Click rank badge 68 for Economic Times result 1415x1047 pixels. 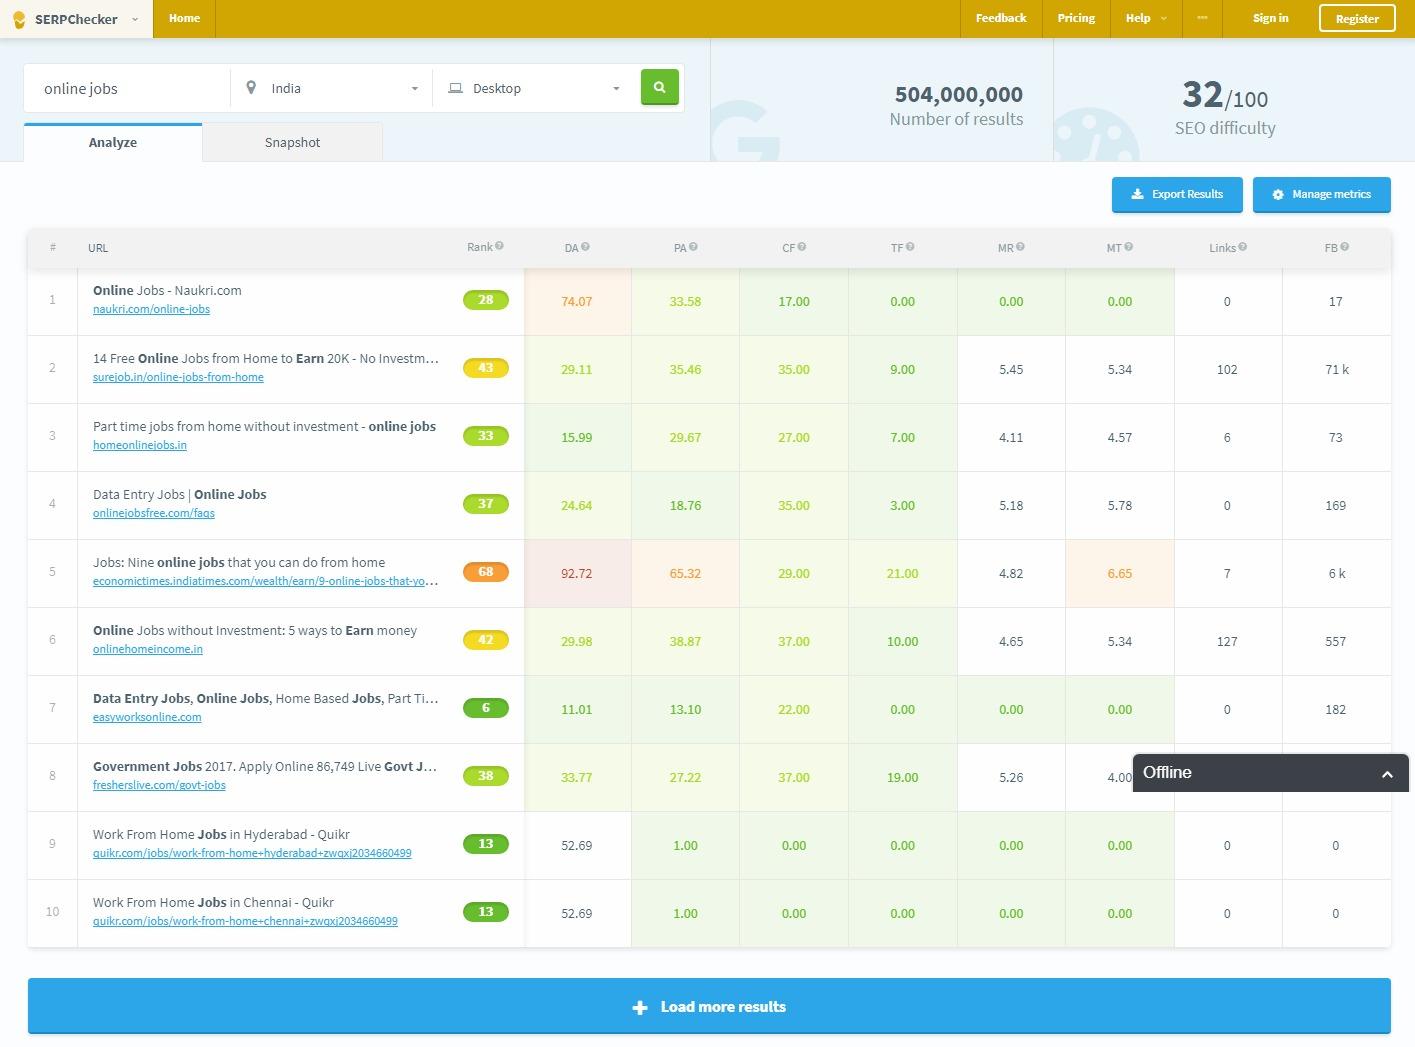[x=485, y=572]
